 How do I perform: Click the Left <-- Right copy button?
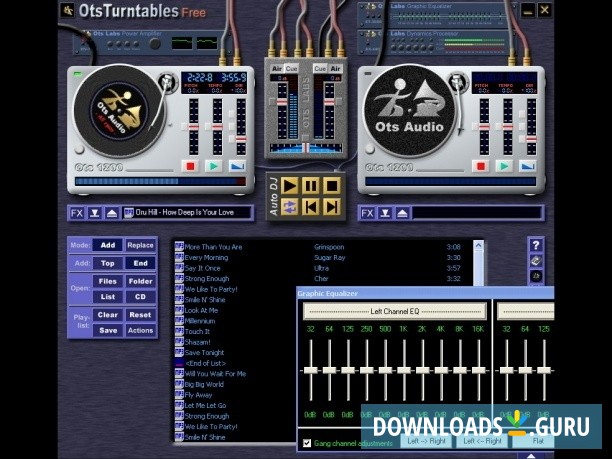(482, 441)
